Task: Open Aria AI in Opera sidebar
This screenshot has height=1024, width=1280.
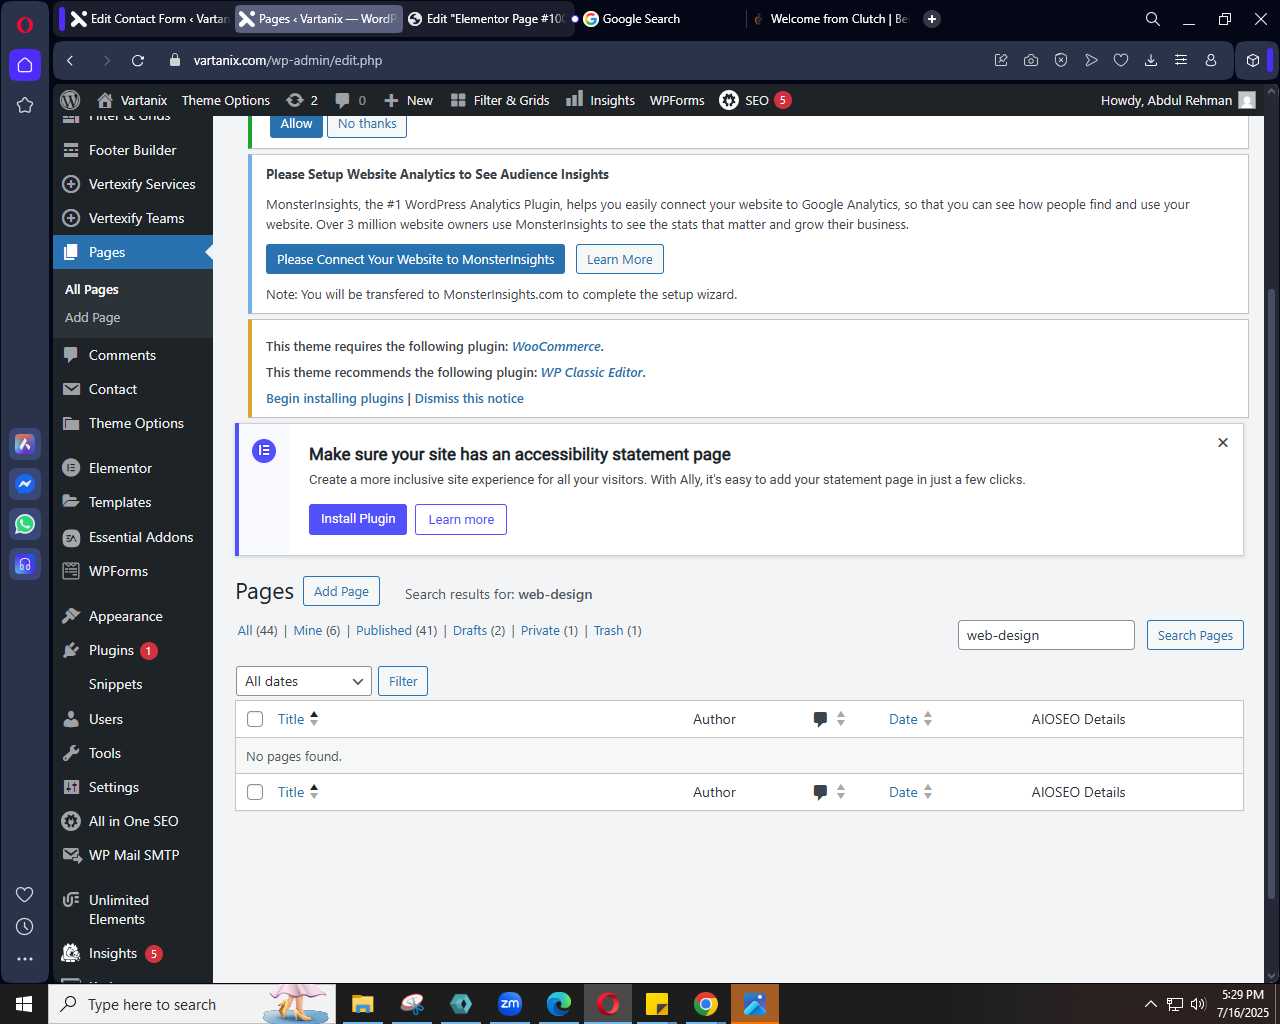Action: click(x=25, y=444)
